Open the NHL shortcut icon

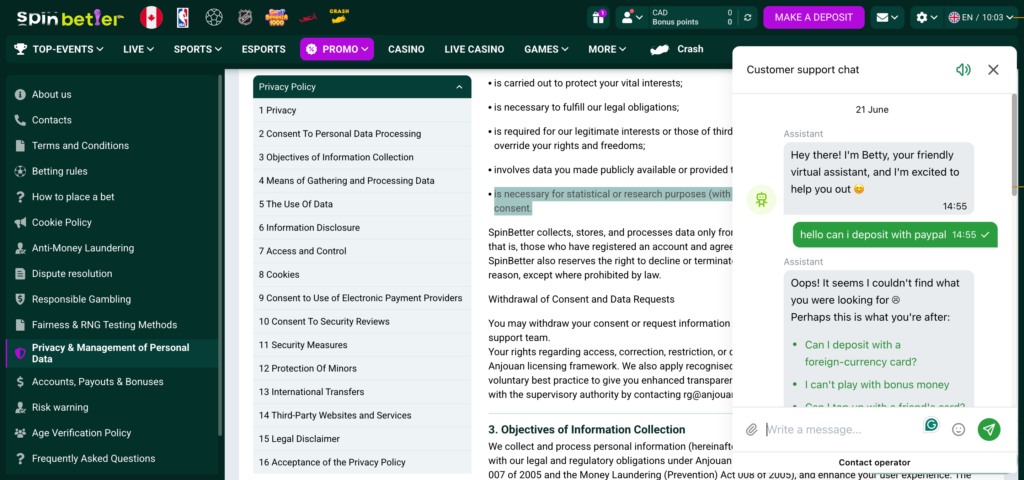tap(245, 18)
